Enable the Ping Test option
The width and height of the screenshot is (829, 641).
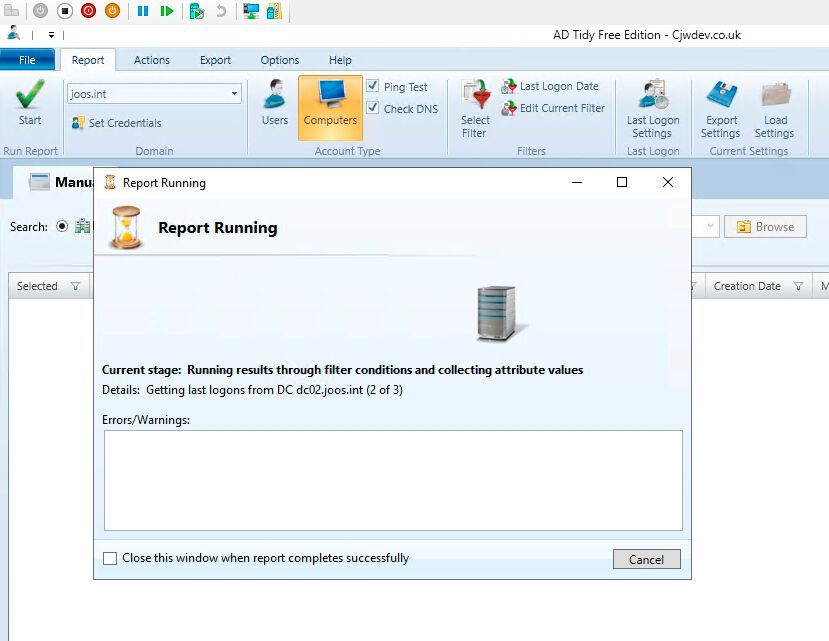tap(374, 85)
